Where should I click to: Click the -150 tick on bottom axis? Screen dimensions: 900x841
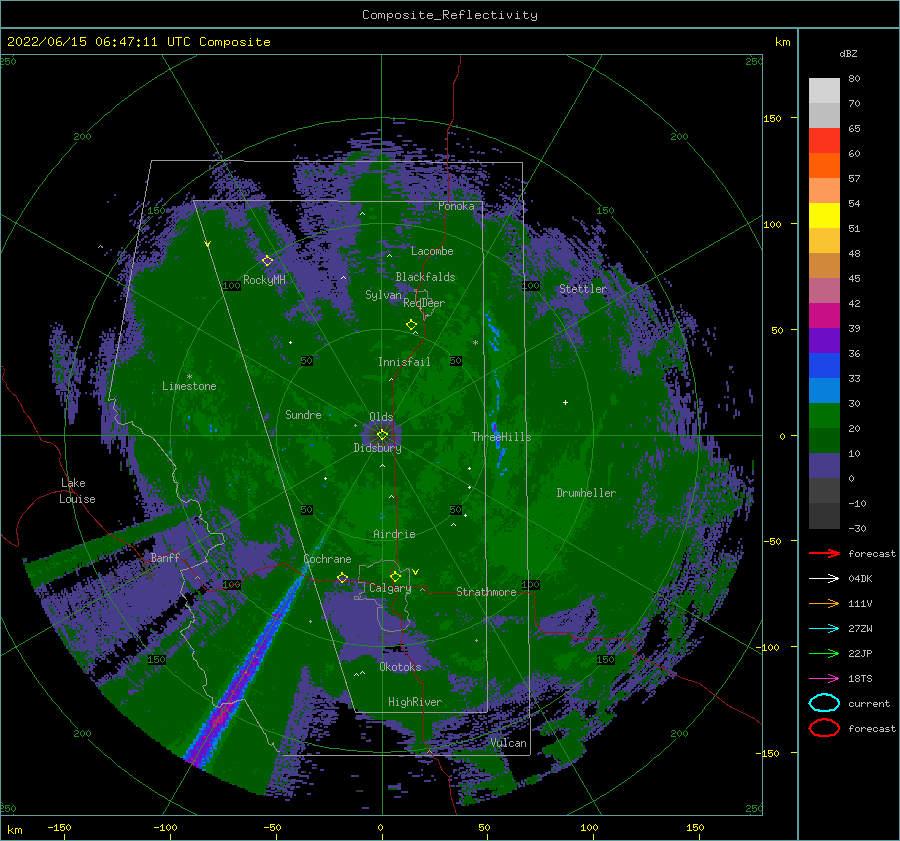[59, 827]
